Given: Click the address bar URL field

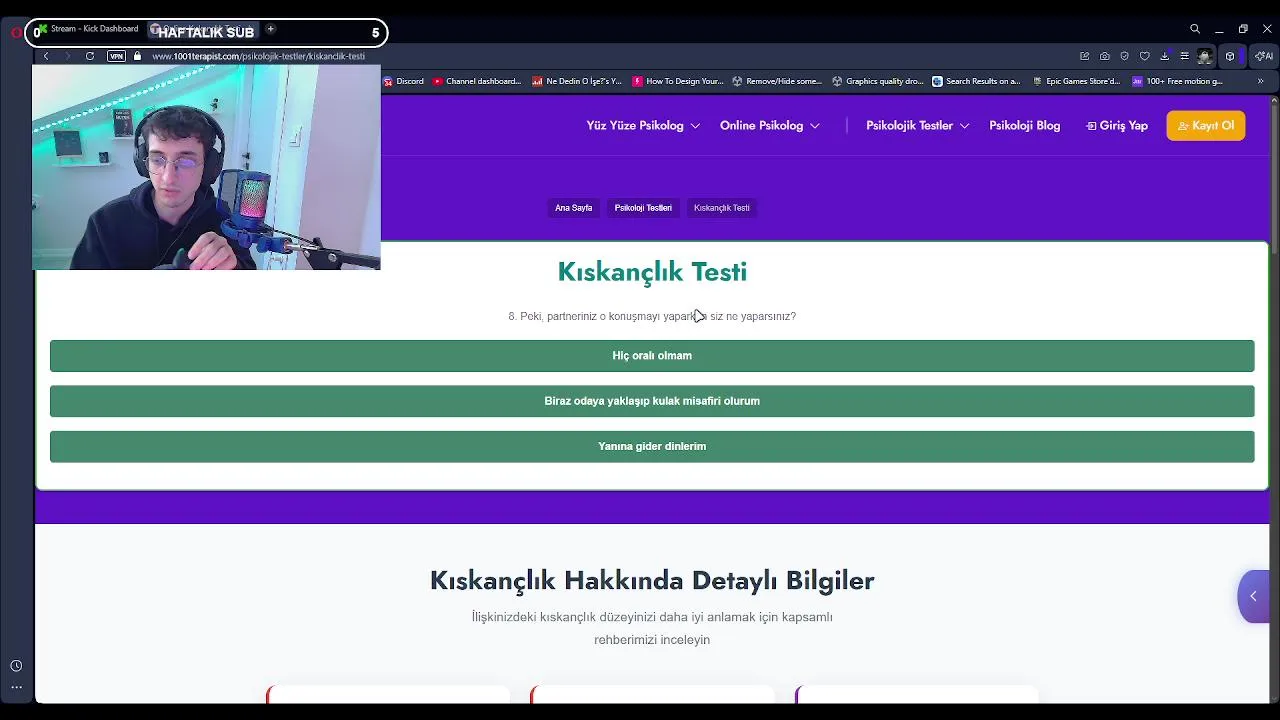Looking at the screenshot, I should point(258,56).
